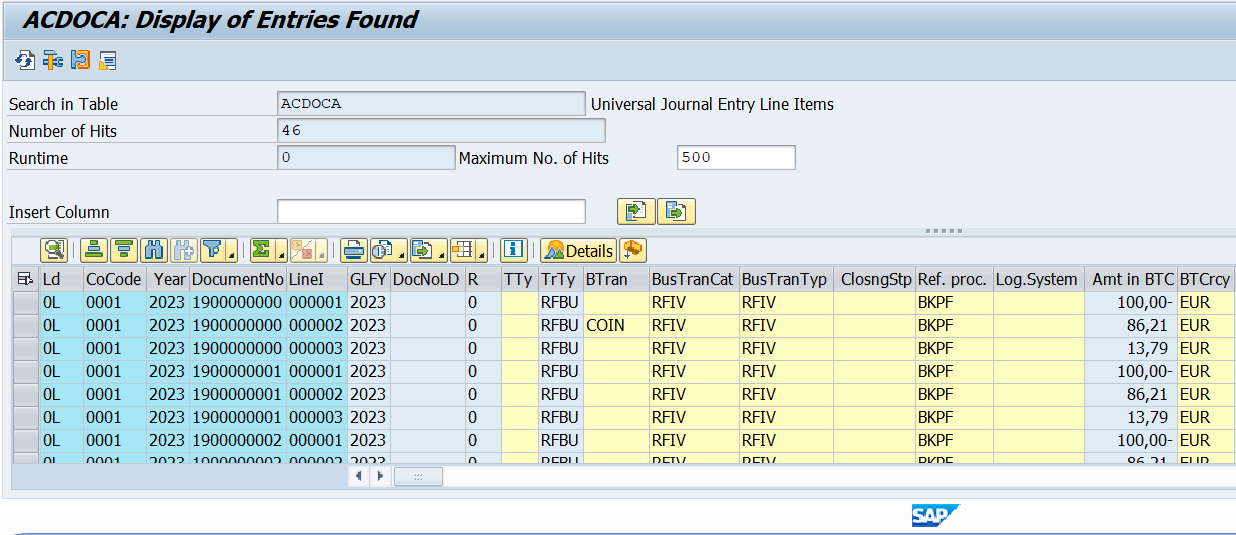Open the Layout dropdown arrow
1236x535 pixels.
483,253
